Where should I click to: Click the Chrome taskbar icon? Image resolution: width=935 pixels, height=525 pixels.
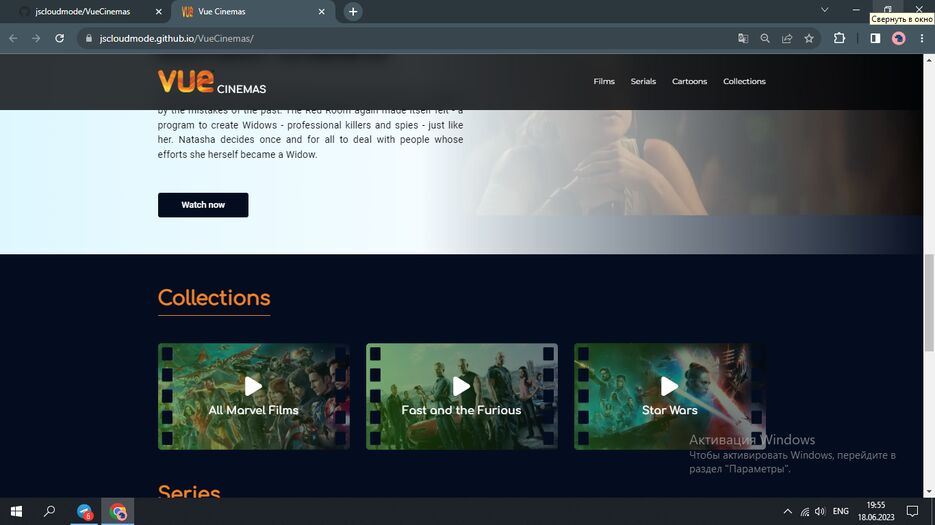[117, 511]
